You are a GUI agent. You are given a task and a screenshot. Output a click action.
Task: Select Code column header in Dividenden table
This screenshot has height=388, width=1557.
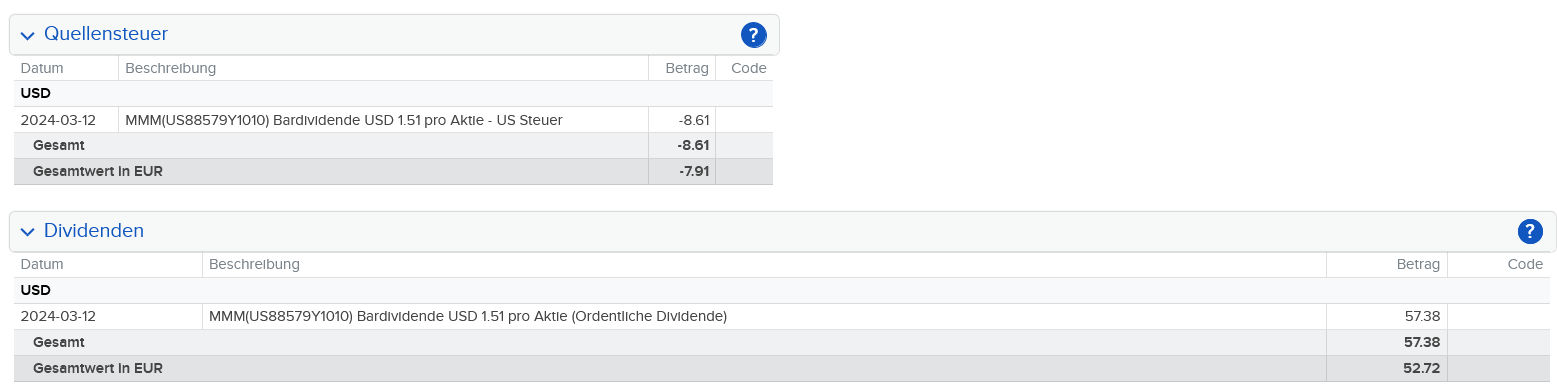click(x=1526, y=265)
